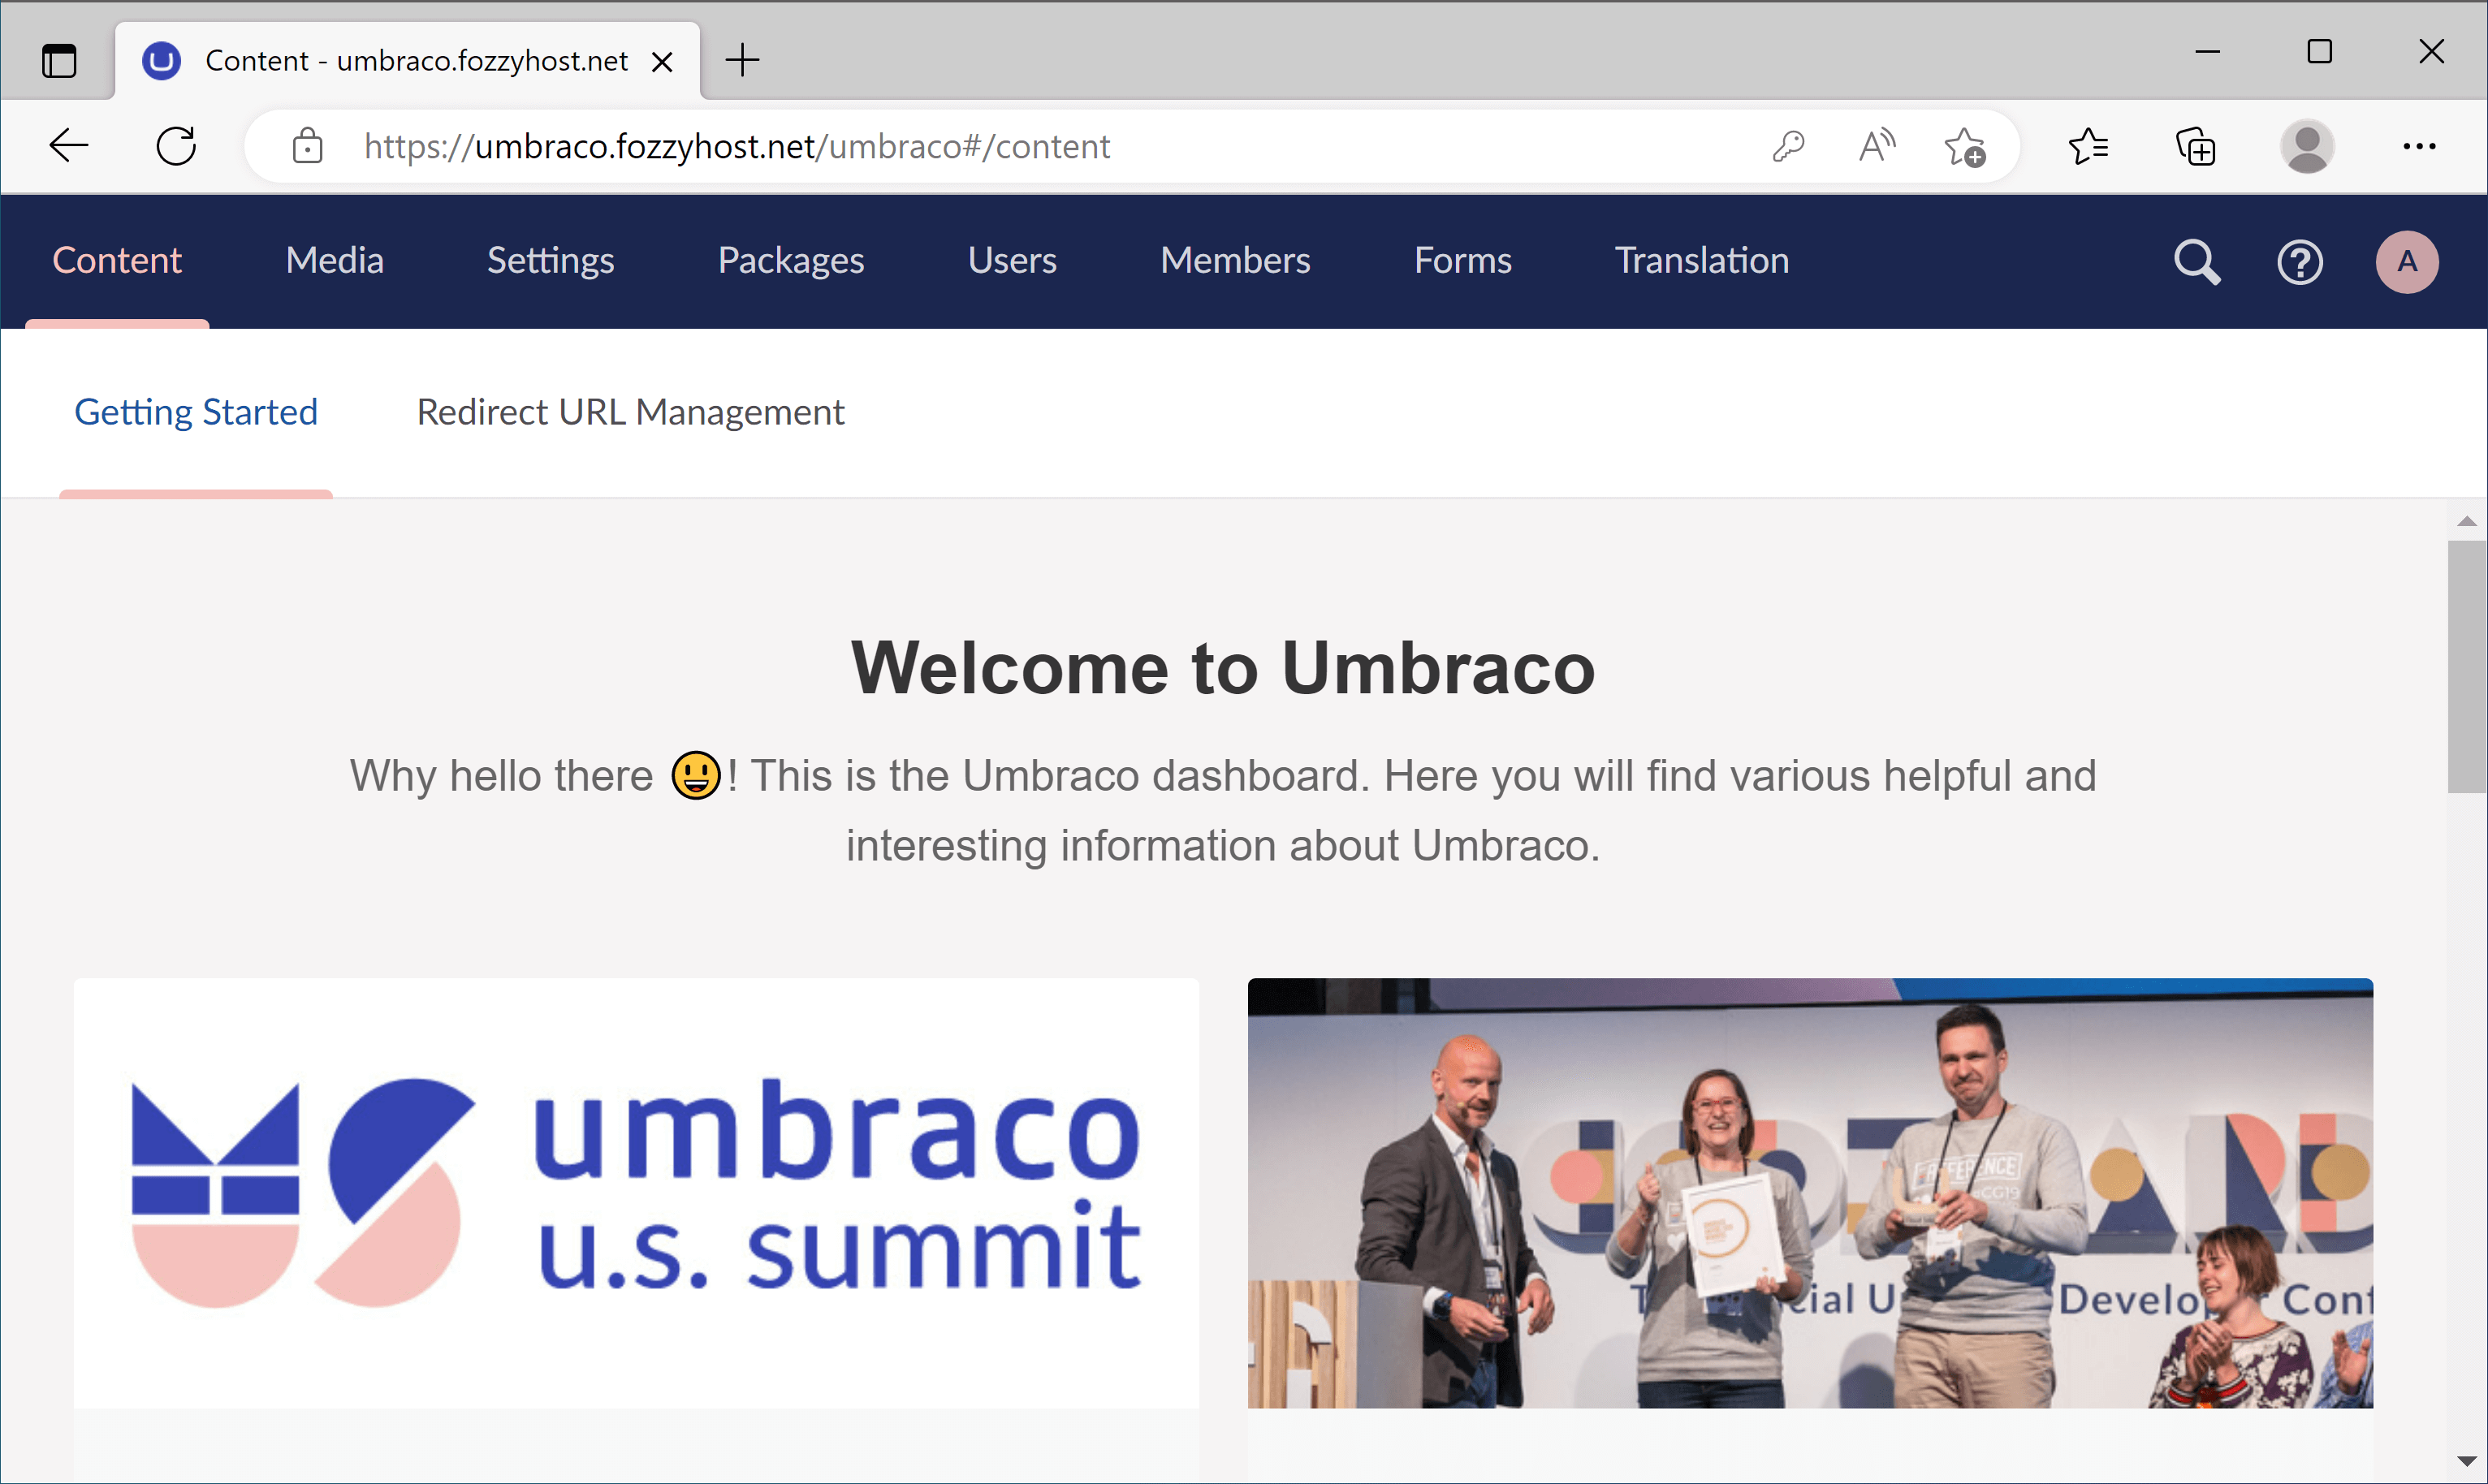Close the Content - umbraco.fozzyhost.net tab
This screenshot has height=1484, width=2488.
point(661,62)
